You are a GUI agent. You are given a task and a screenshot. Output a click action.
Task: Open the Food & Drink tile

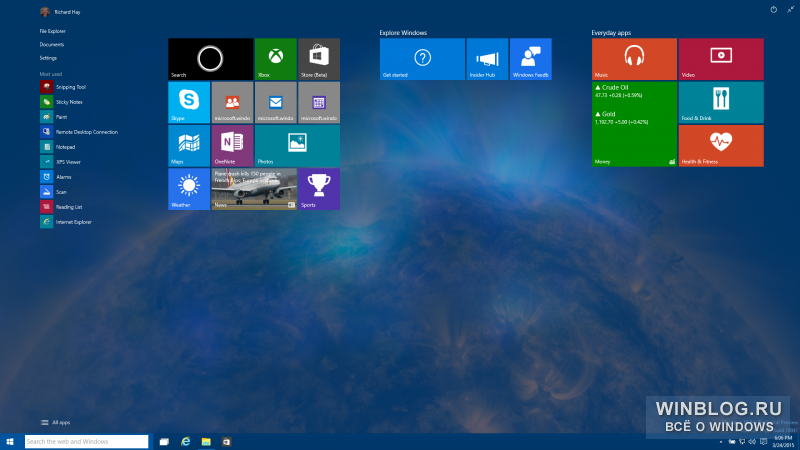[x=721, y=103]
